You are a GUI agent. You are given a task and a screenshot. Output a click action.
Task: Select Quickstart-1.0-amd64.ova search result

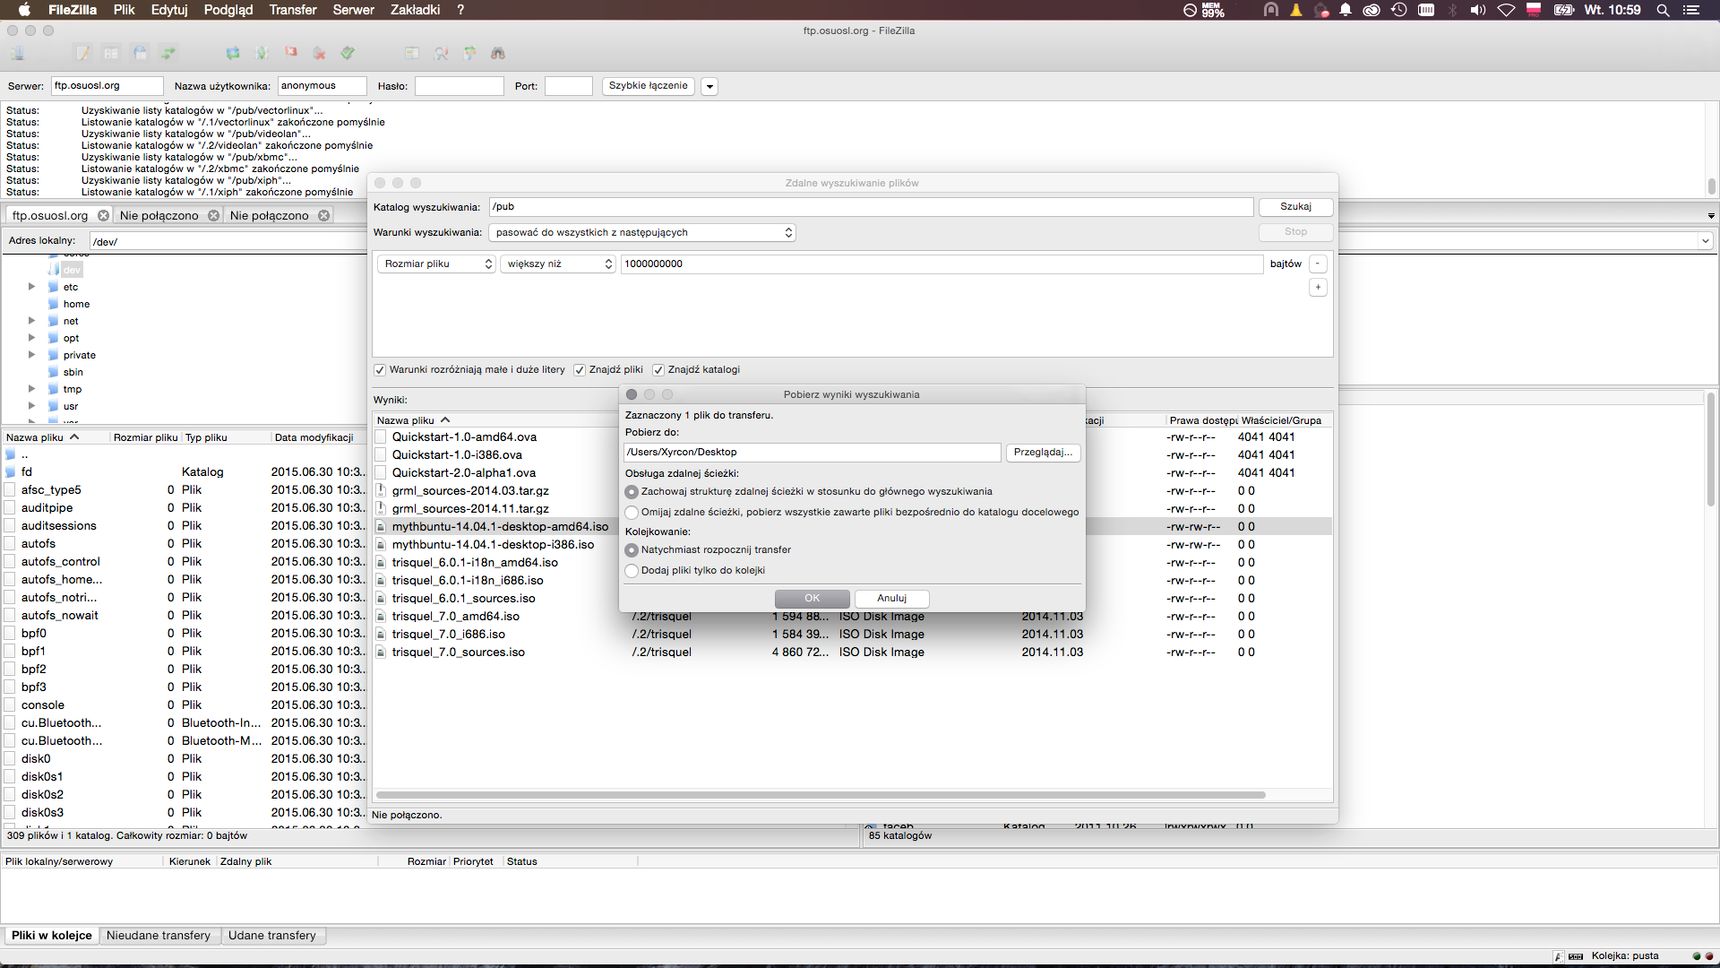click(x=464, y=437)
